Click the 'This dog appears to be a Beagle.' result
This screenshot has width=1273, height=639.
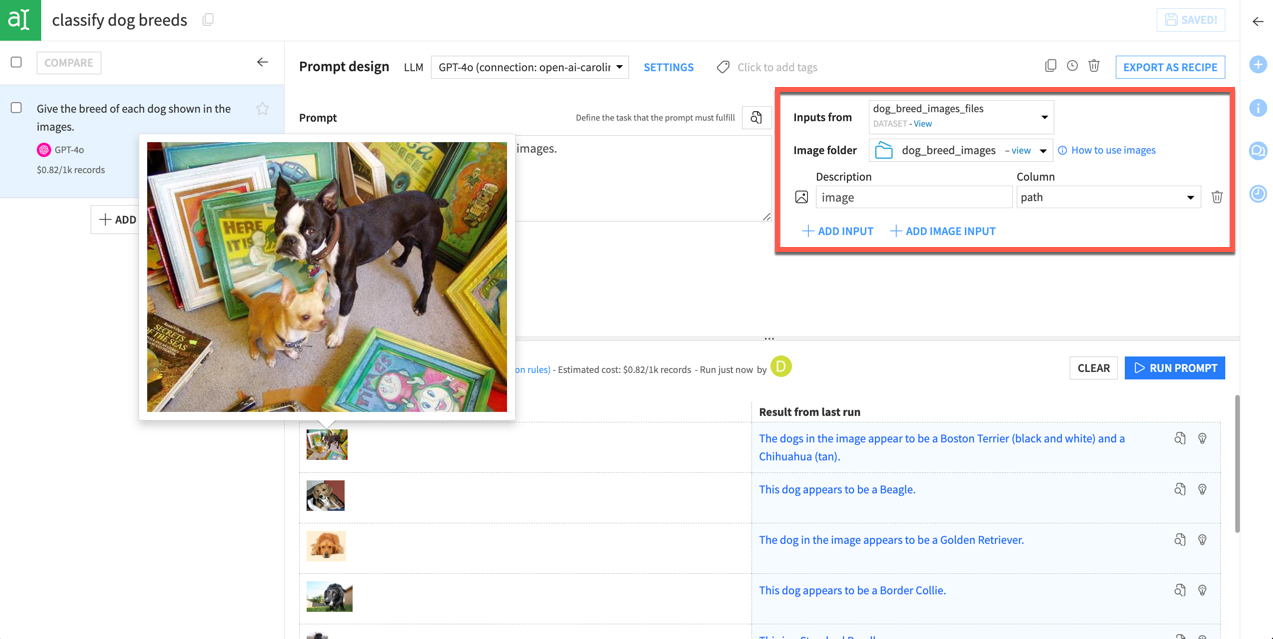click(x=837, y=489)
